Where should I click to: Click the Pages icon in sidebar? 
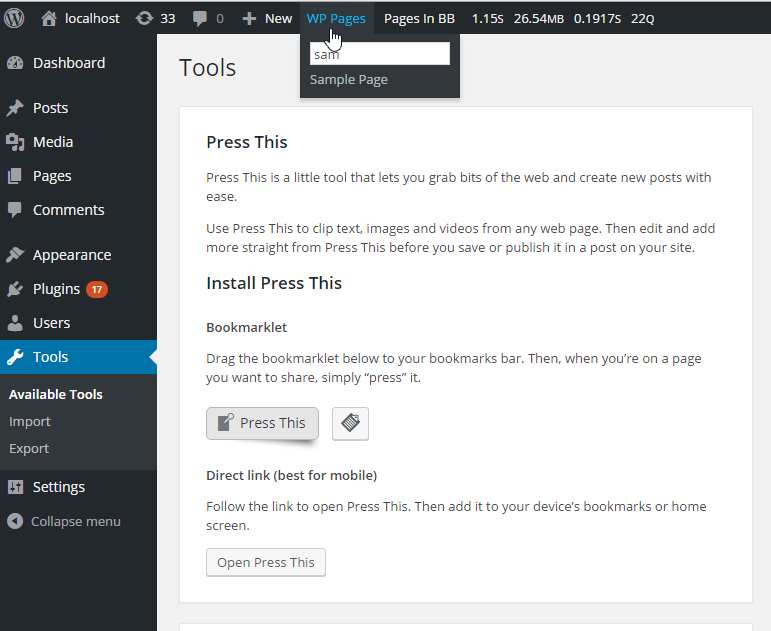[x=15, y=176]
